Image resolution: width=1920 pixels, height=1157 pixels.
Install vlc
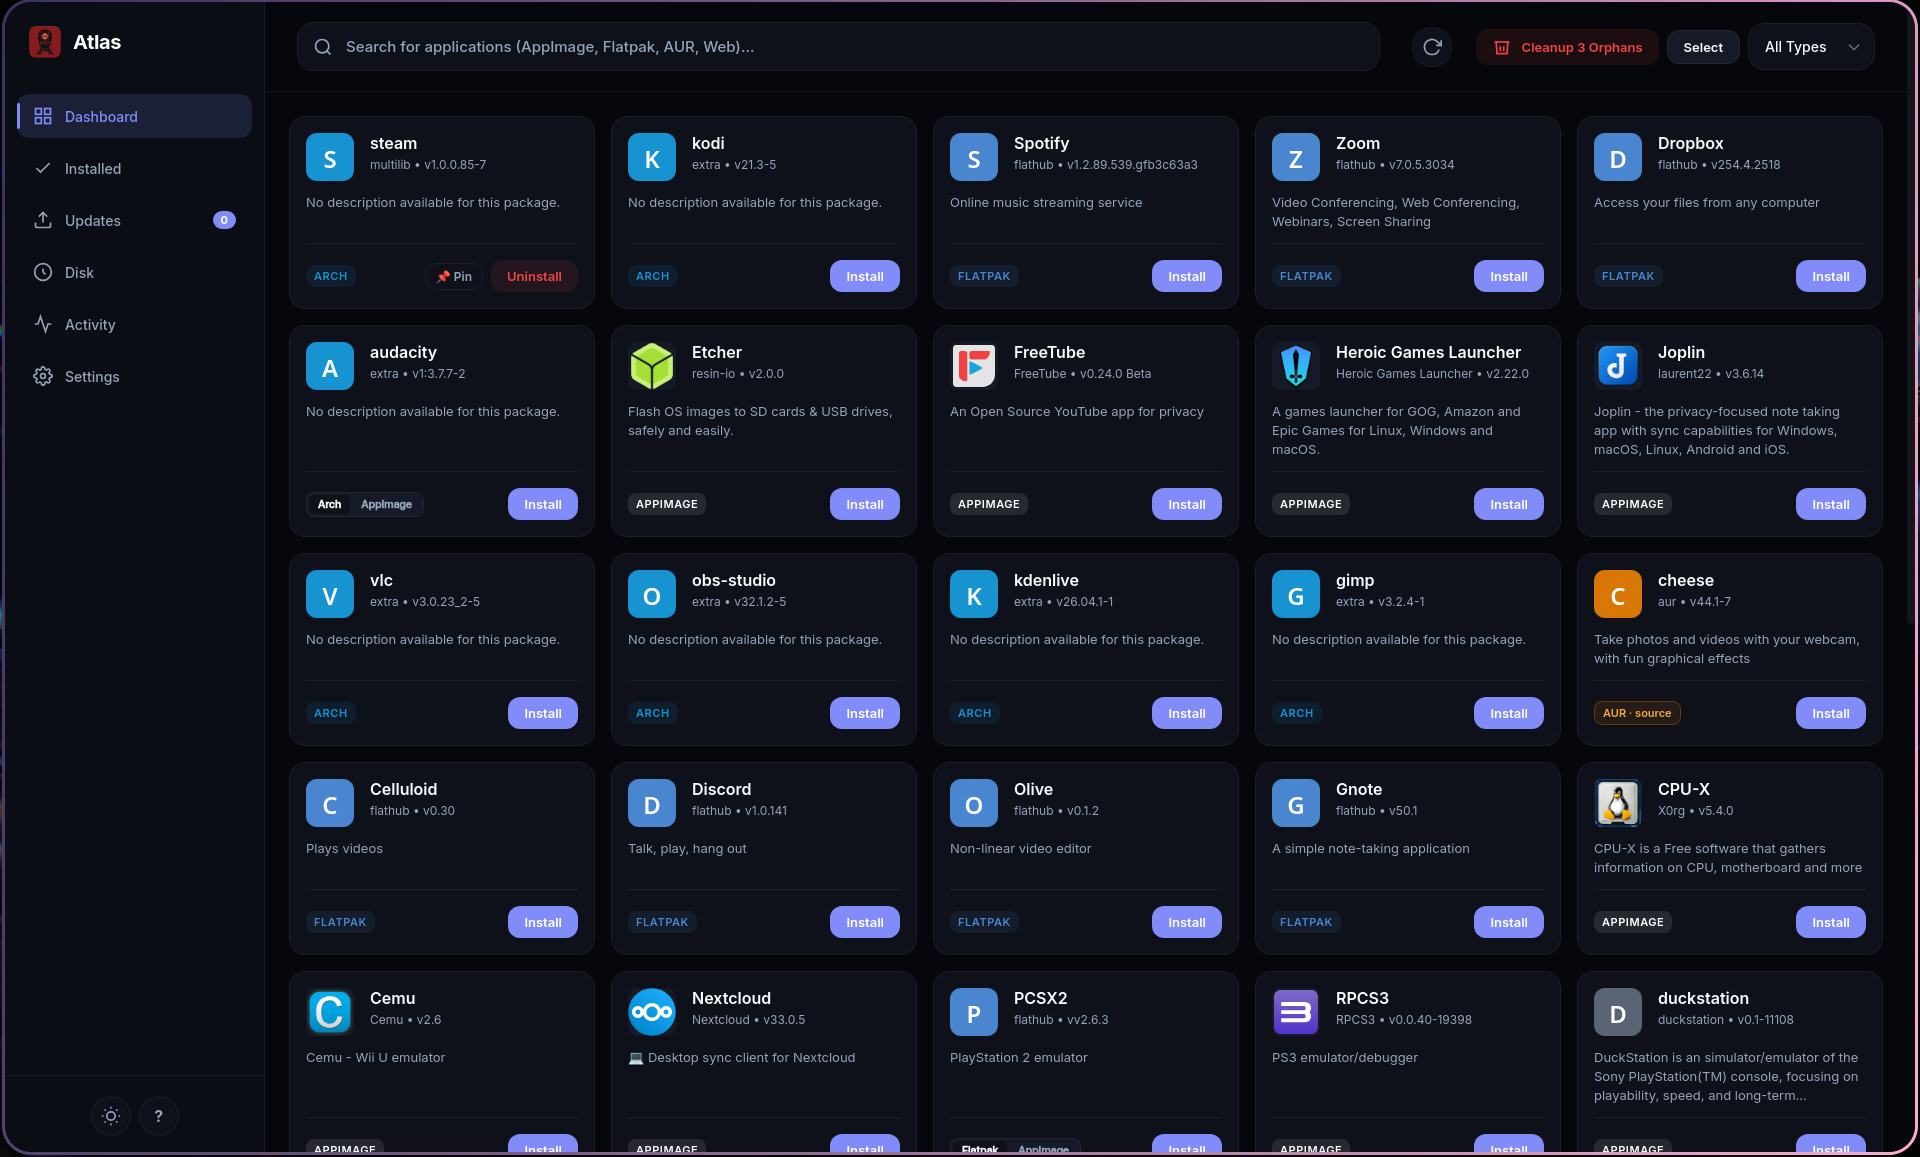(x=543, y=713)
